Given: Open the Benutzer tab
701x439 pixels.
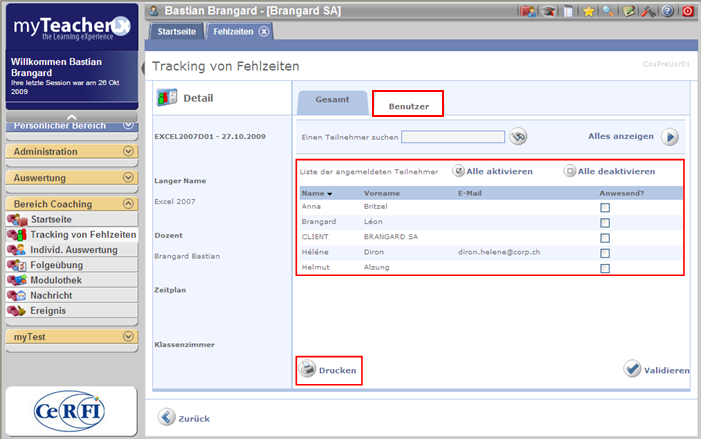Looking at the screenshot, I should (x=407, y=104).
